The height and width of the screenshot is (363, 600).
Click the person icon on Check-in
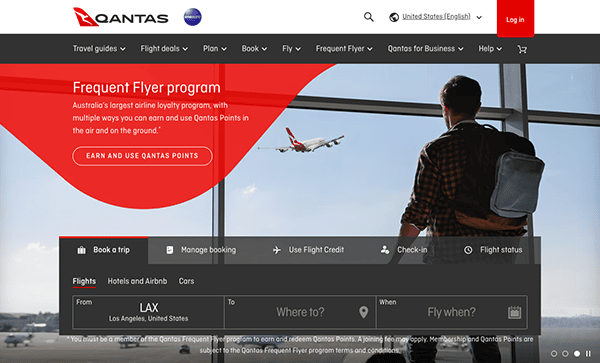pyautogui.click(x=385, y=250)
